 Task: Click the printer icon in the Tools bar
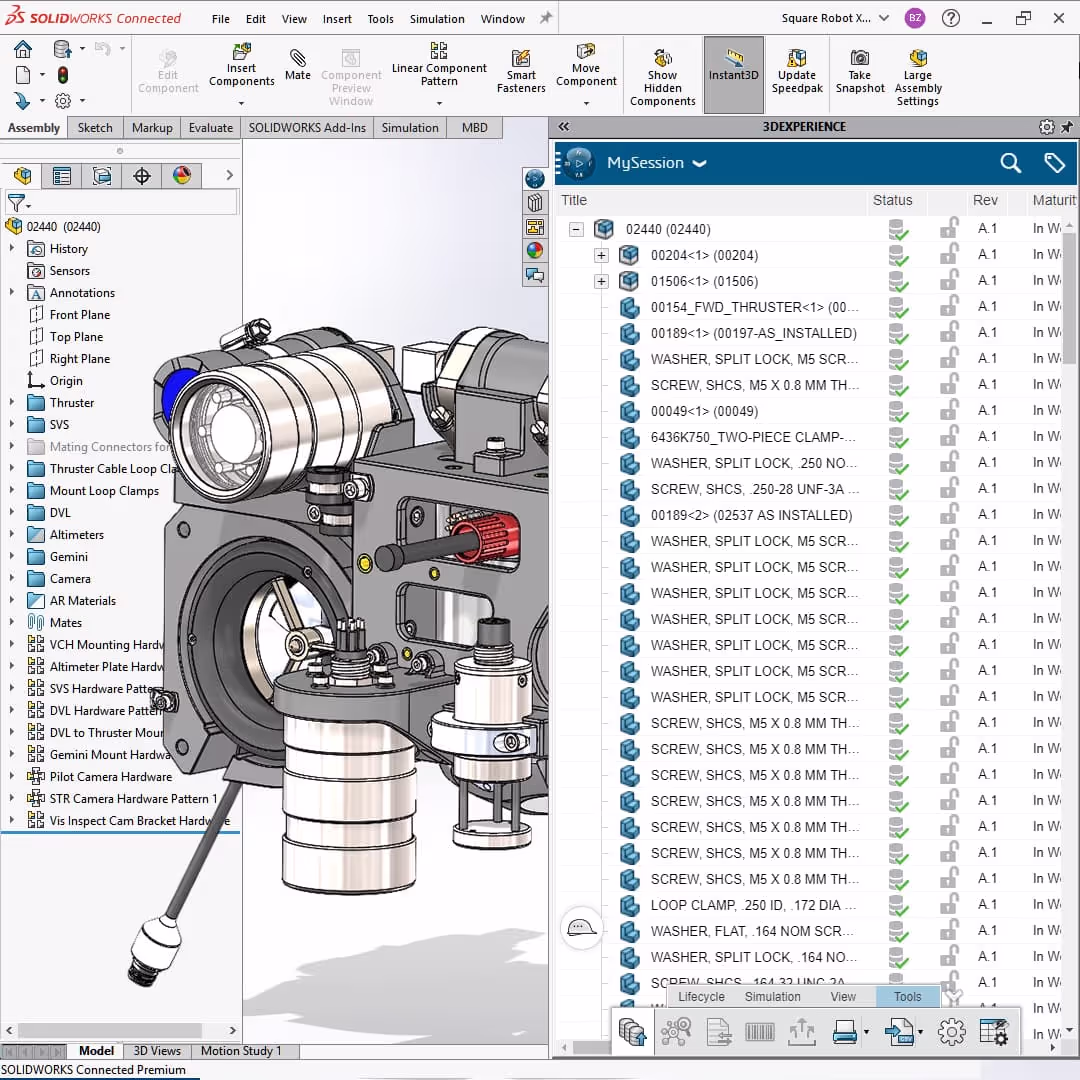pos(844,1032)
